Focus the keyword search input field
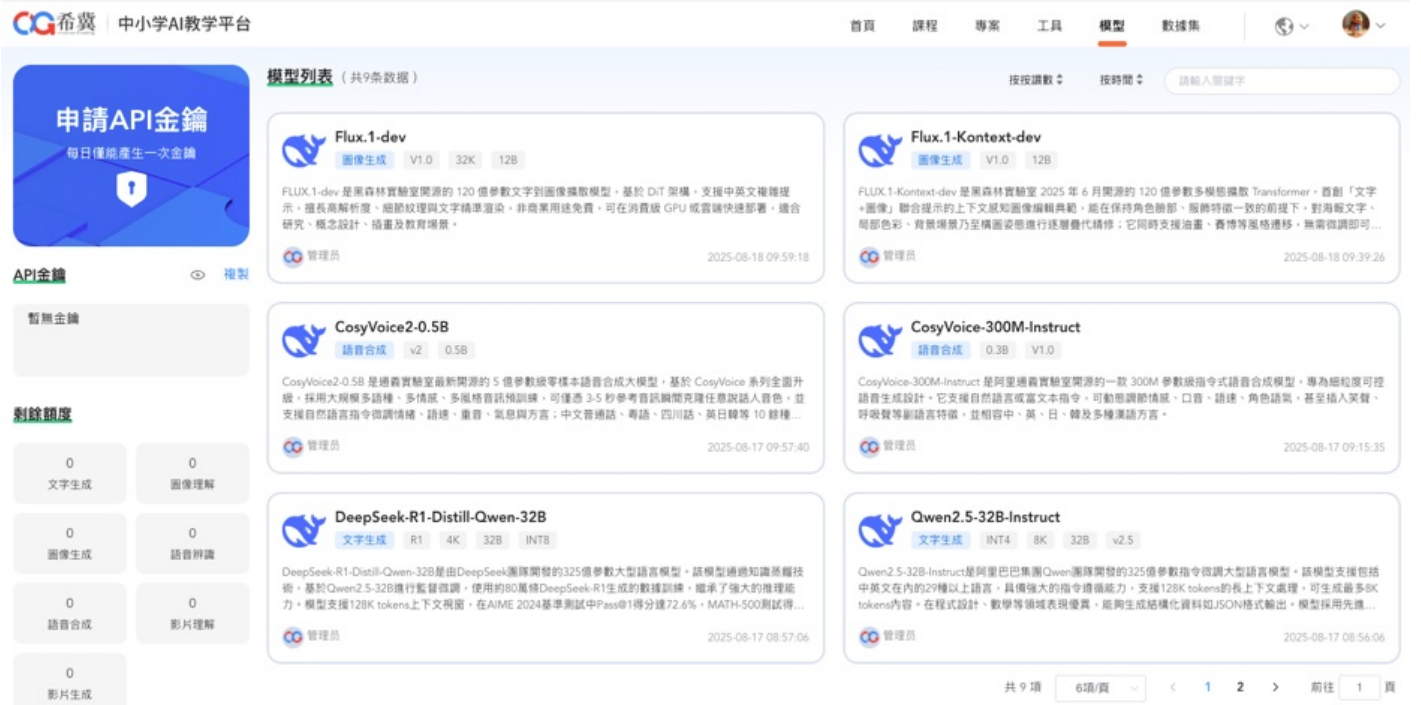 (1282, 81)
